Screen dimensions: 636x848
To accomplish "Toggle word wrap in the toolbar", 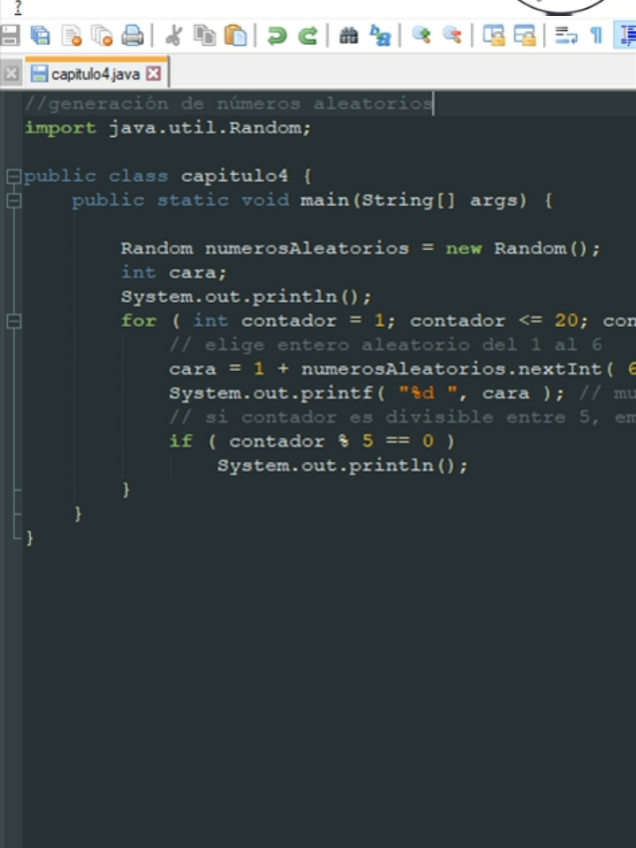I will (x=566, y=36).
